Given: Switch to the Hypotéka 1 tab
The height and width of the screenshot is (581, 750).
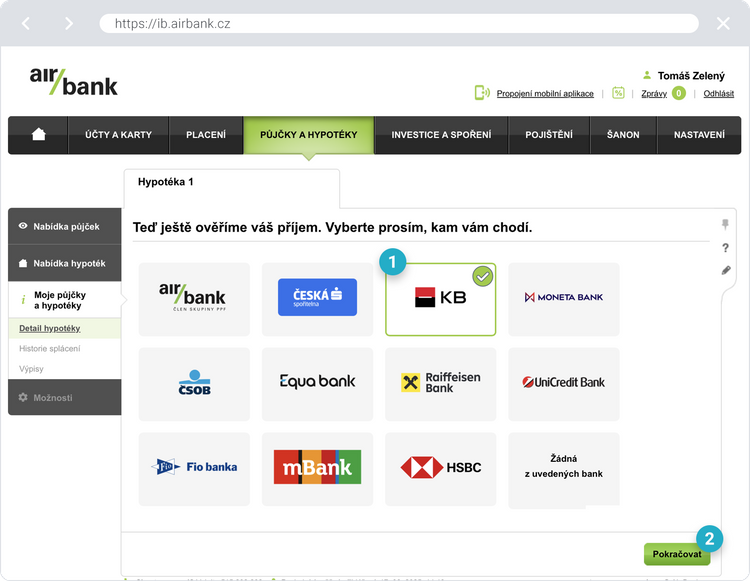Looking at the screenshot, I should [166, 182].
